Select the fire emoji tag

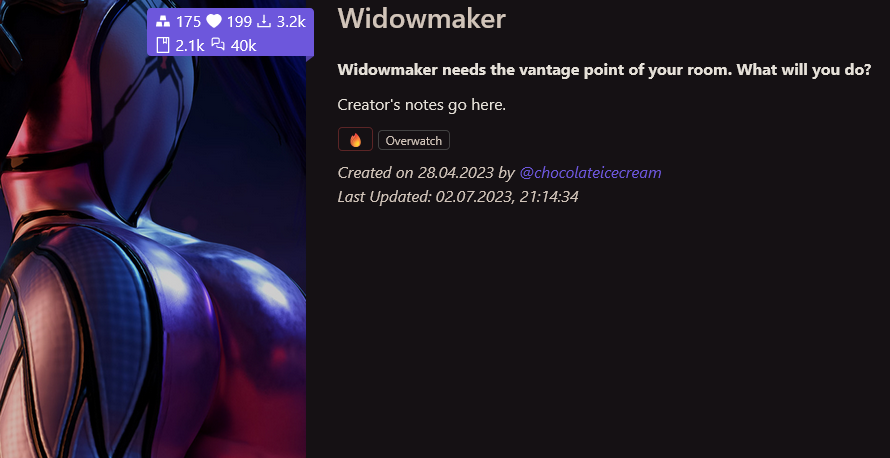coord(355,140)
